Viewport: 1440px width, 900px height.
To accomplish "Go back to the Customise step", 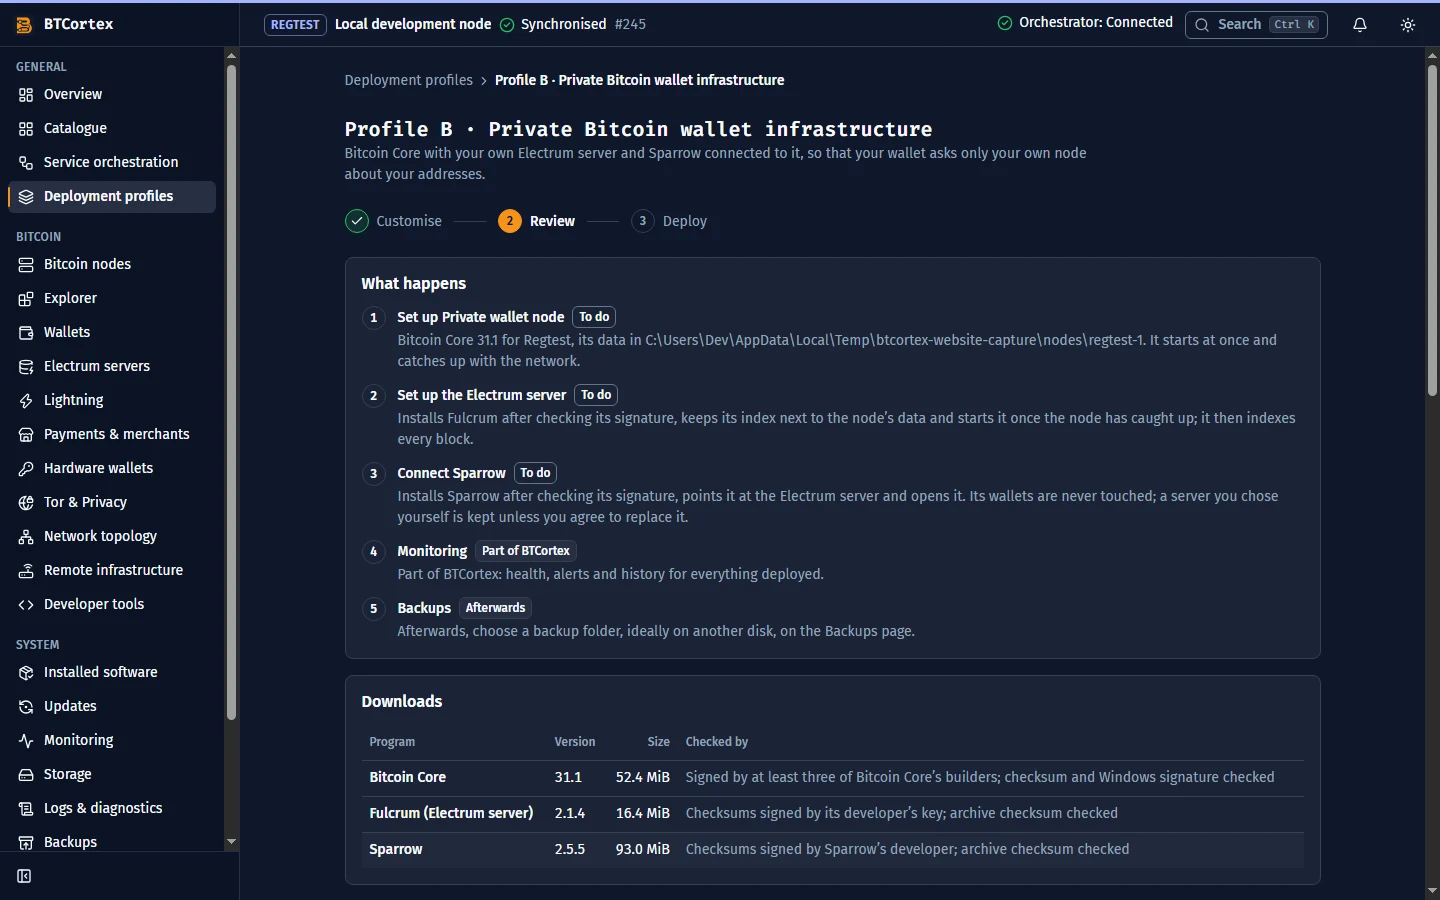I will (394, 221).
